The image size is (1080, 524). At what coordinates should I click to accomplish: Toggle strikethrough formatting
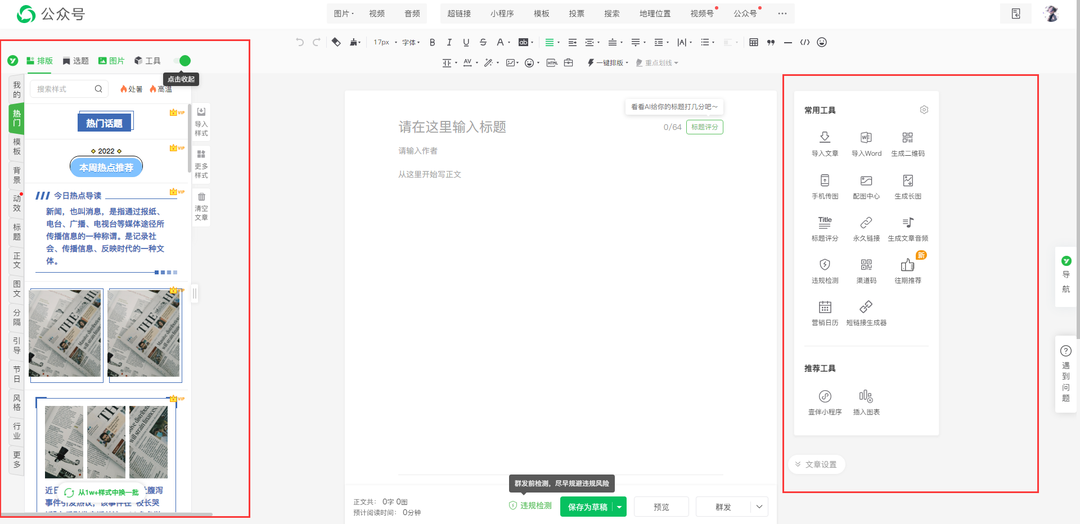(483, 42)
